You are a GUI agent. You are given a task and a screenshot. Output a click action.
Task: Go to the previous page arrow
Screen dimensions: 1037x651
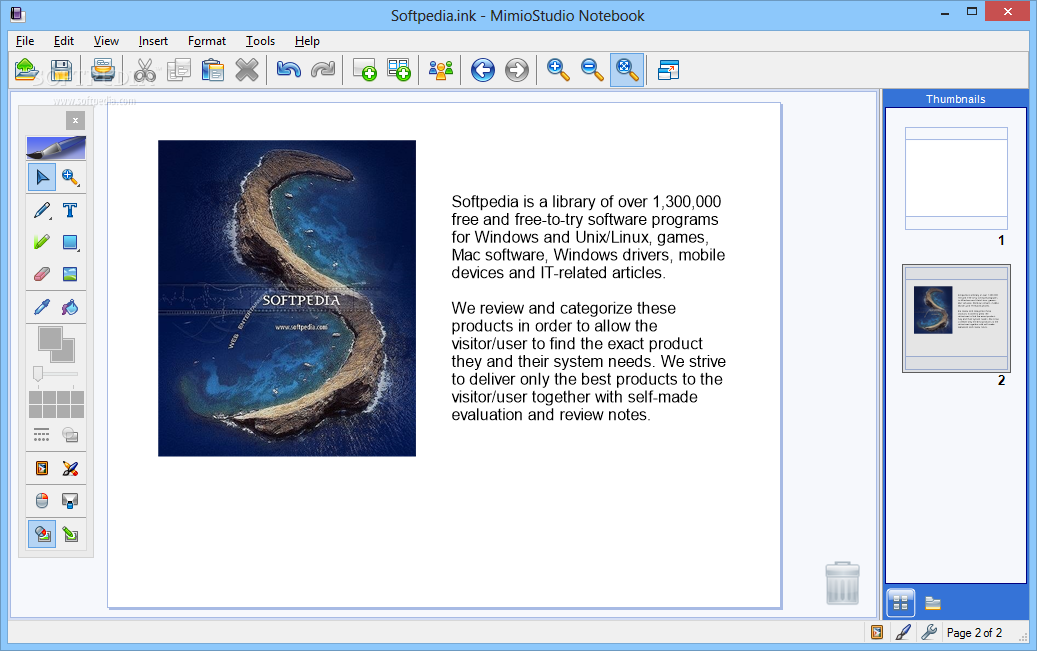483,69
